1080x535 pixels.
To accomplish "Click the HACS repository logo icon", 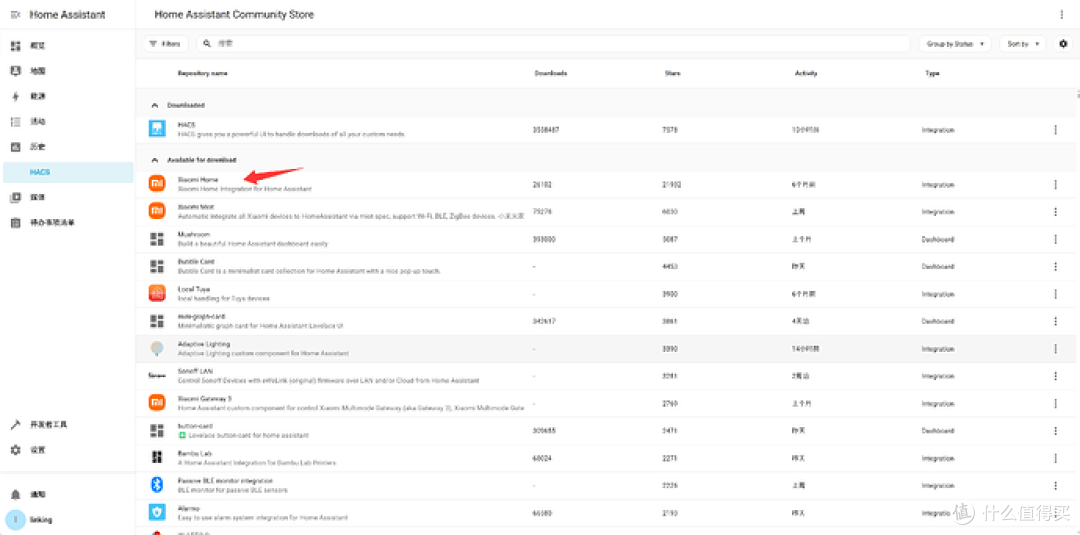I will click(x=157, y=129).
